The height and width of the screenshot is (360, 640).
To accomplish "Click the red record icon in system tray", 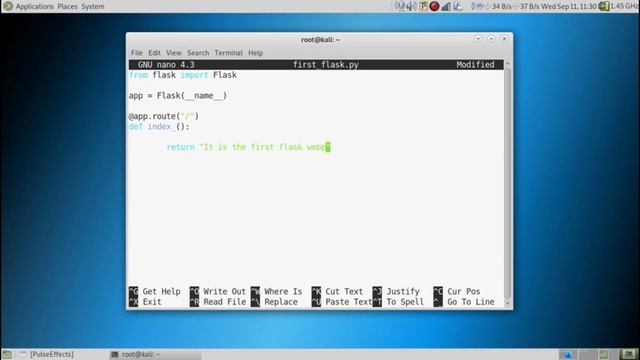I will 434,6.
